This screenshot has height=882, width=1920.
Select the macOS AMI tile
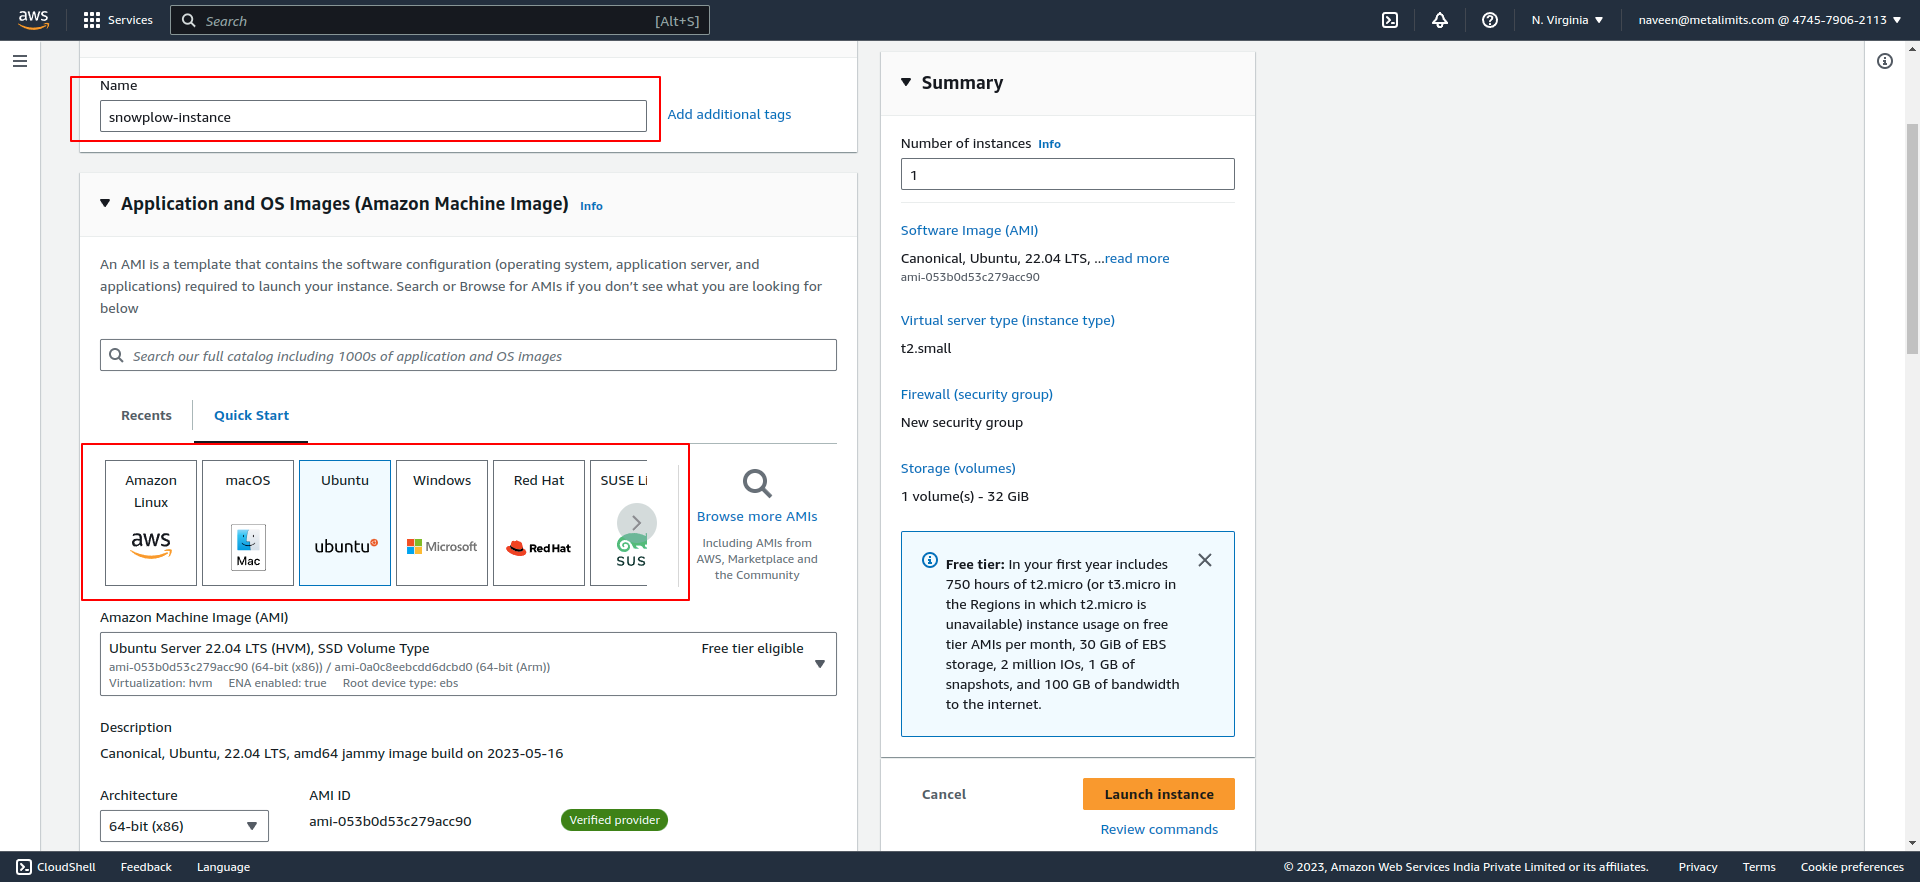tap(248, 523)
